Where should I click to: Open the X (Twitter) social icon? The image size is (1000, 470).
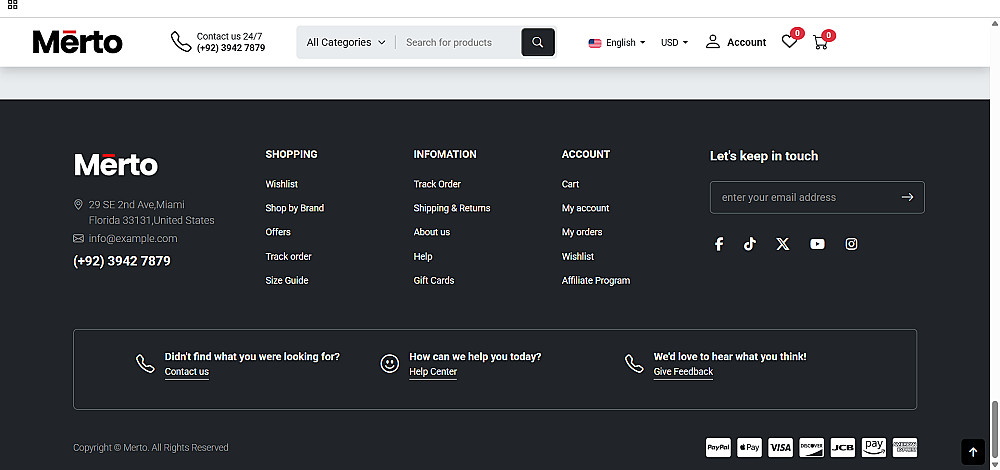click(x=783, y=244)
